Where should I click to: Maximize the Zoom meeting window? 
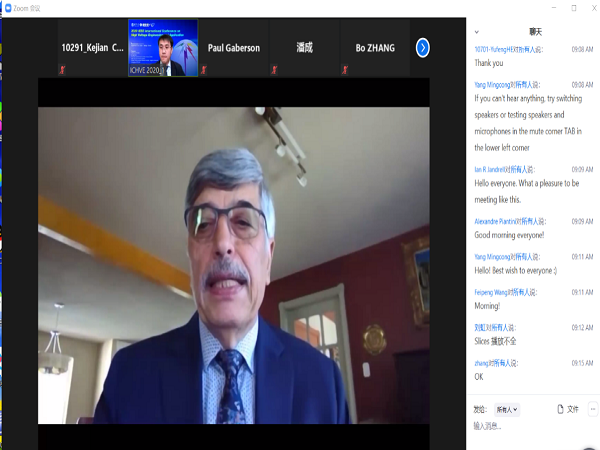click(x=573, y=7)
